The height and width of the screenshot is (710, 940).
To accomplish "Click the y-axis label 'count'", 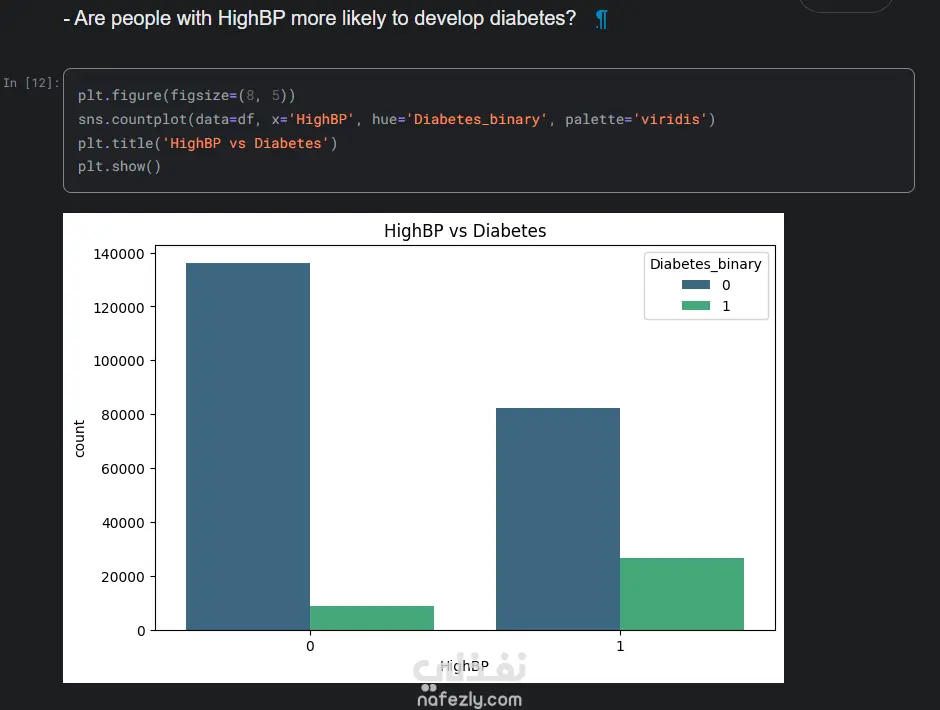I will (x=79, y=438).
